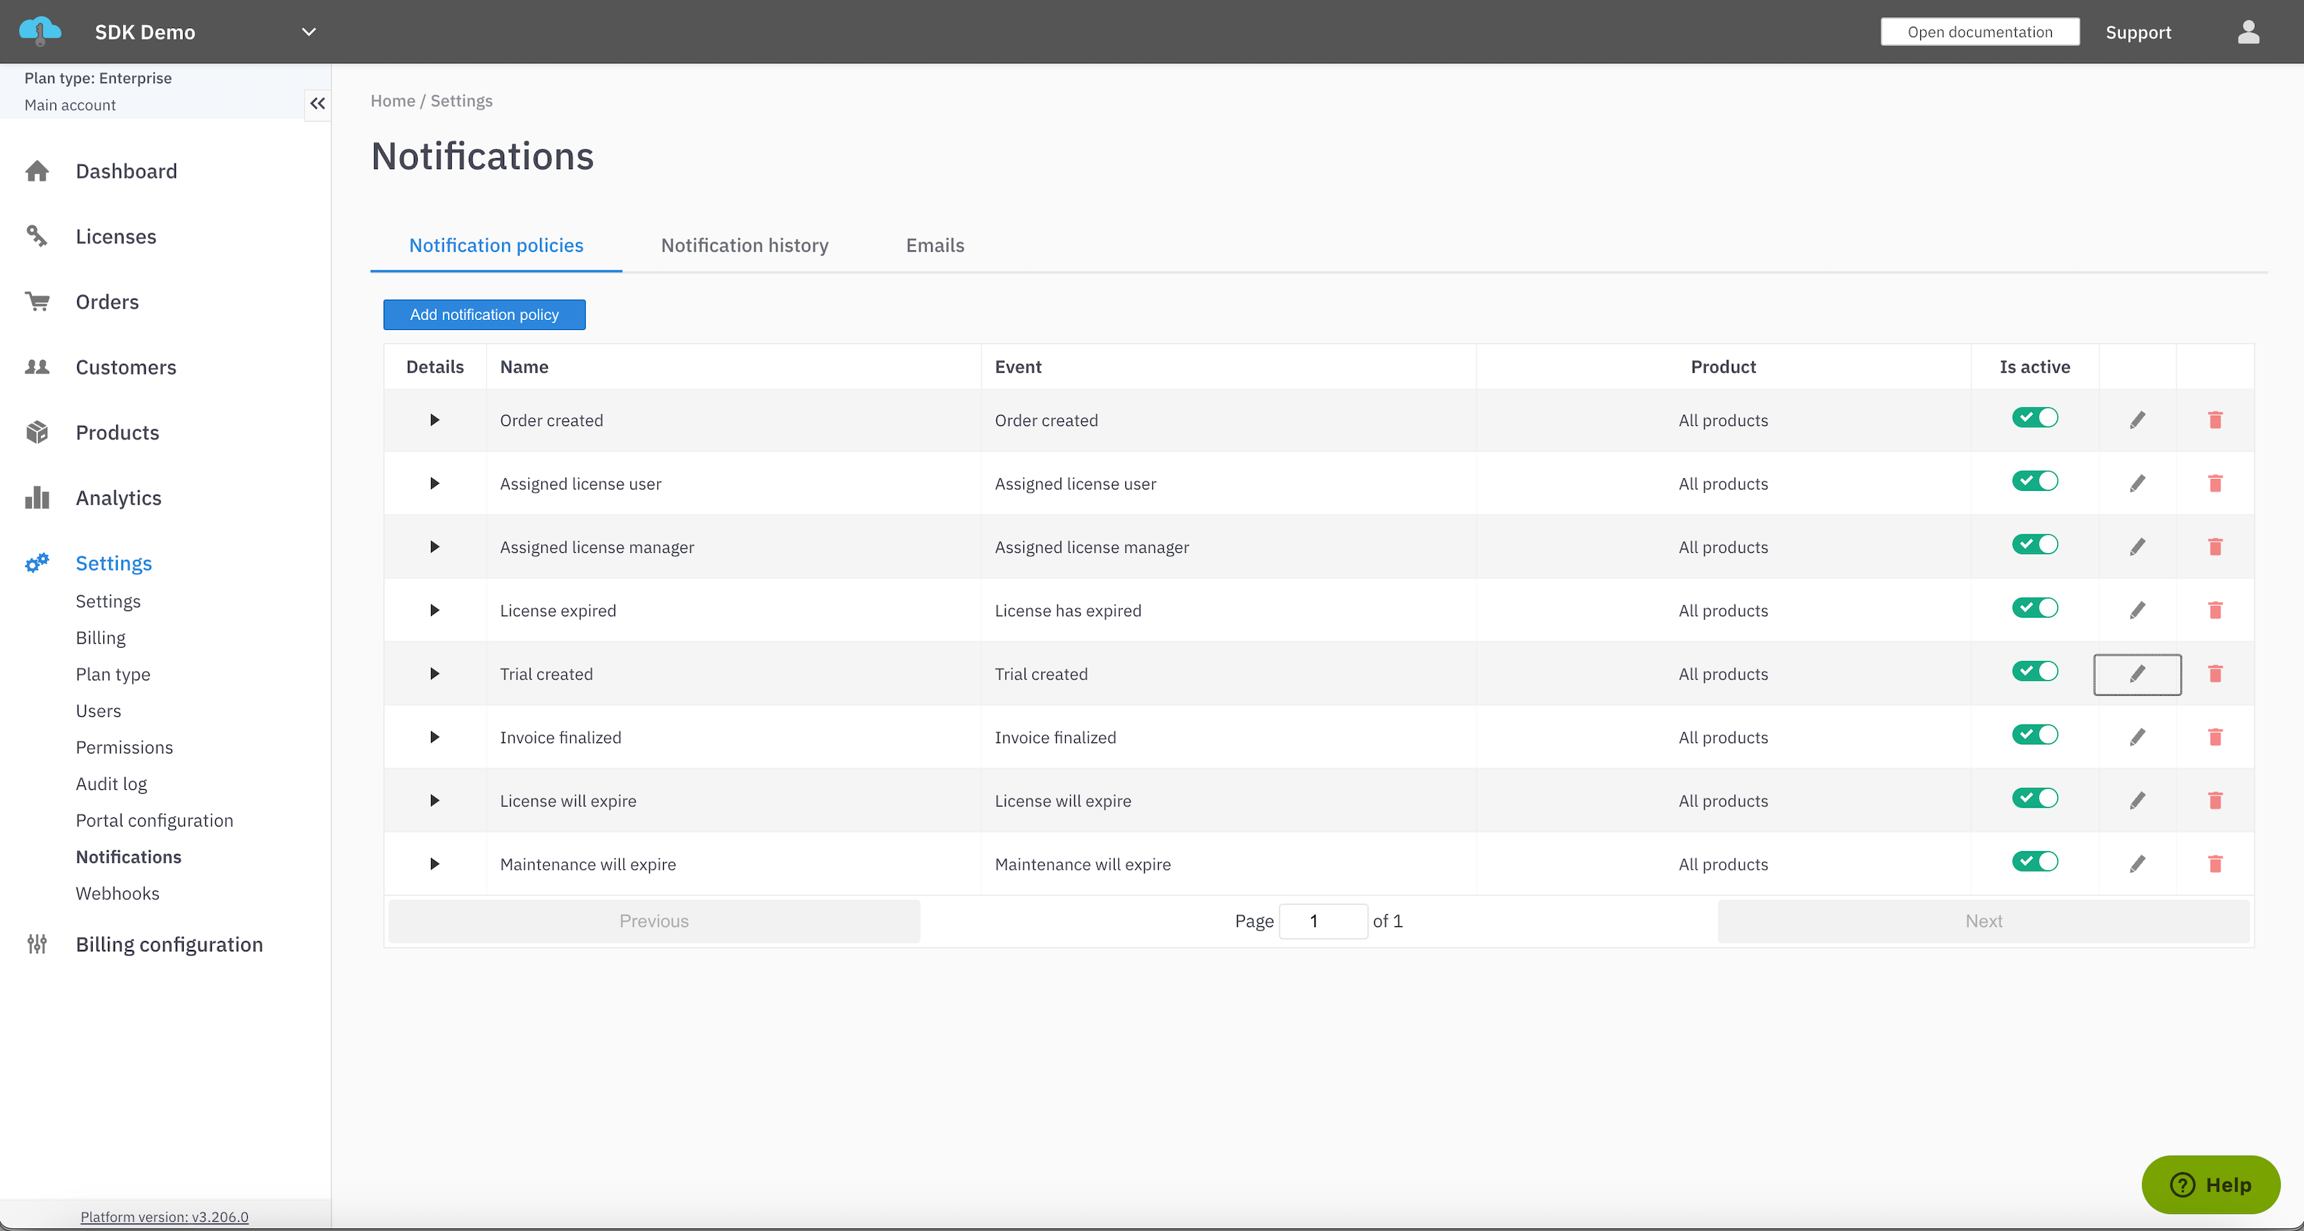The image size is (2304, 1231).
Task: Open the user profile icon in header
Action: point(2248,32)
